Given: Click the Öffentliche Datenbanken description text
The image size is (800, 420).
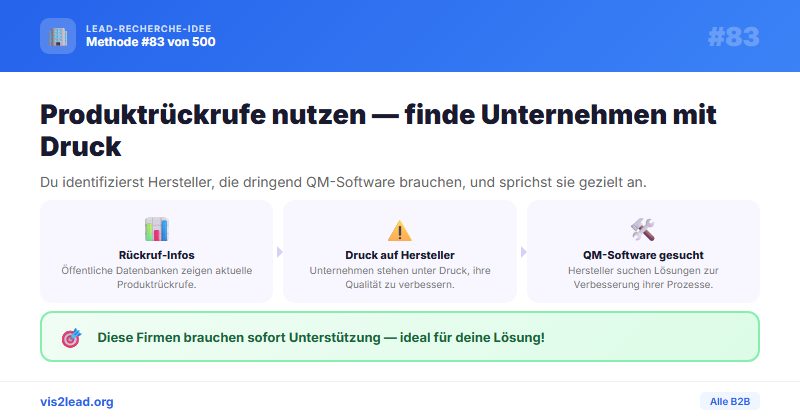Looking at the screenshot, I should [157, 278].
